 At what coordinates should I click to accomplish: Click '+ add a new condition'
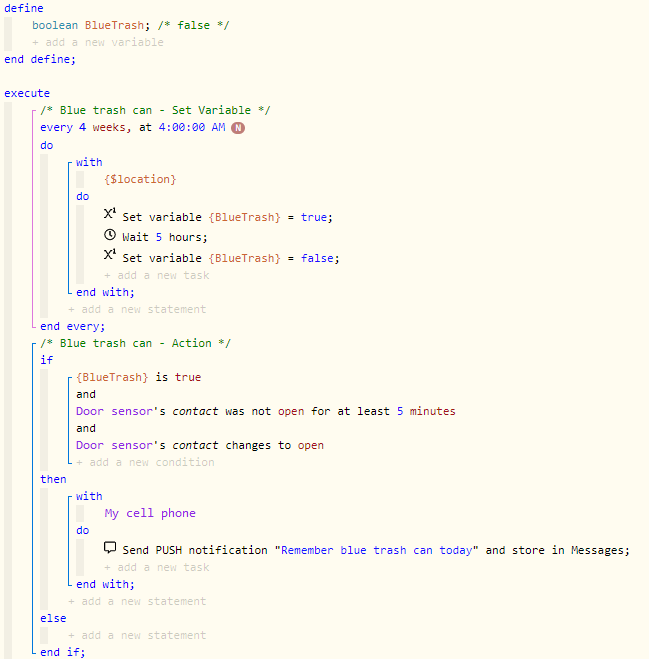[145, 462]
